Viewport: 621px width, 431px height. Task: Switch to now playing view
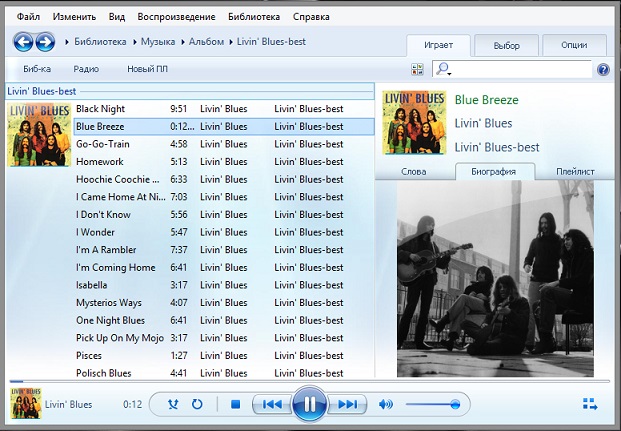coord(590,404)
